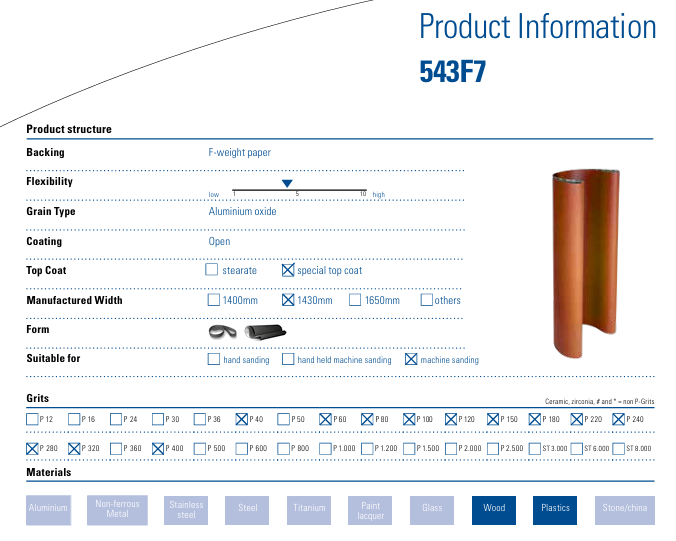This screenshot has height=541, width=676.
Task: Click the highlighted Plastics tile
Action: (555, 510)
